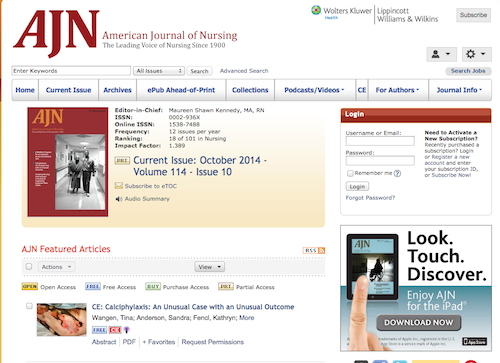Image resolution: width=500 pixels, height=363 pixels.
Task: Expand the View dropdown
Action: [x=210, y=267]
